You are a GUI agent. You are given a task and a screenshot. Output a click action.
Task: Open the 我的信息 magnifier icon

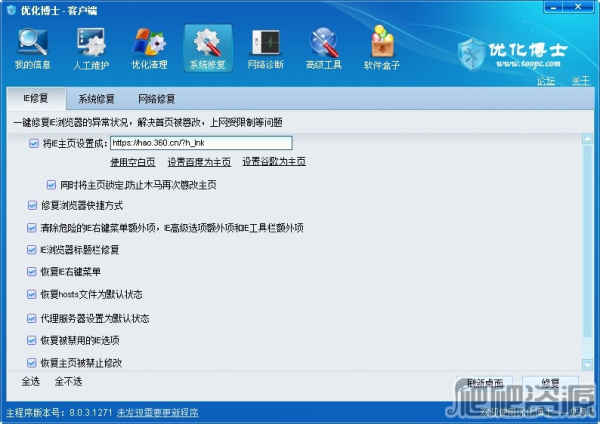point(33,42)
